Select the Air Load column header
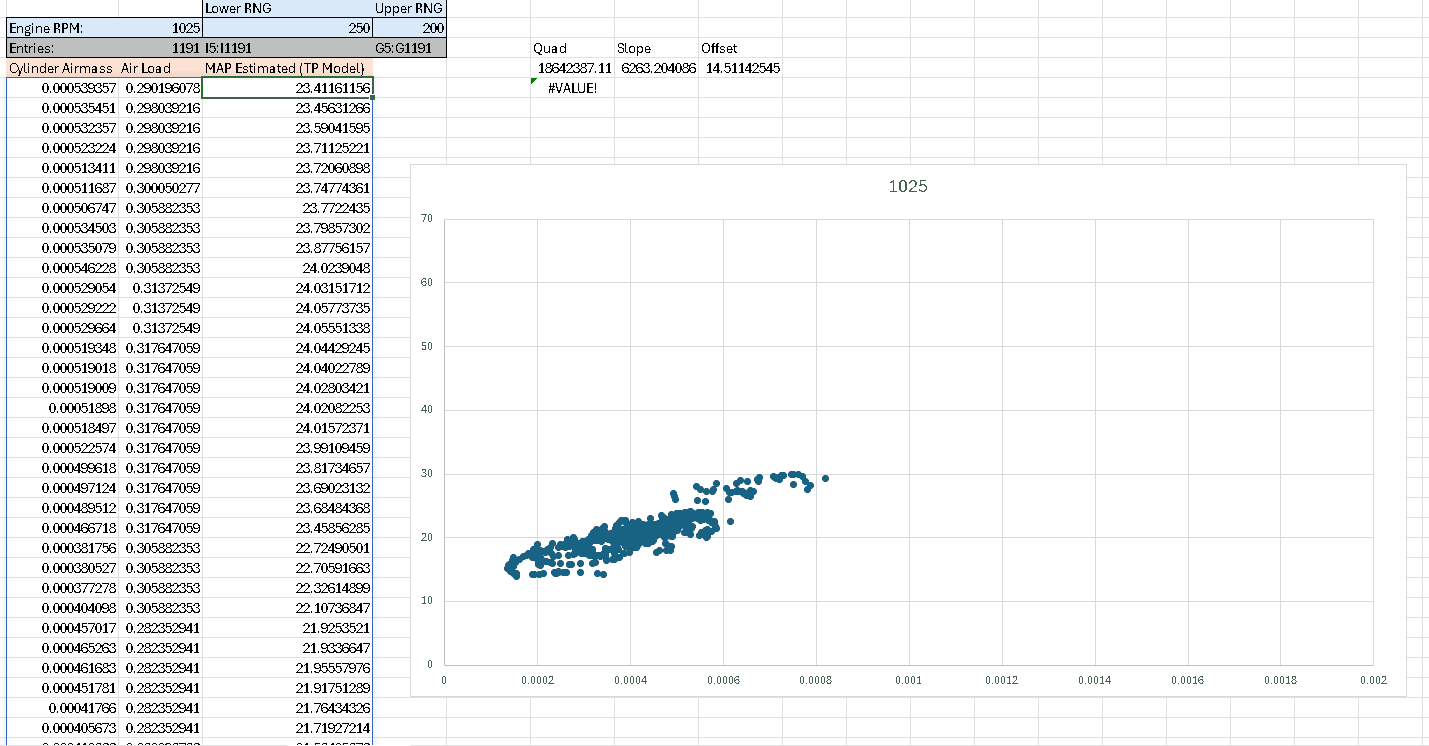This screenshot has height=746, width=1429. [x=160, y=68]
